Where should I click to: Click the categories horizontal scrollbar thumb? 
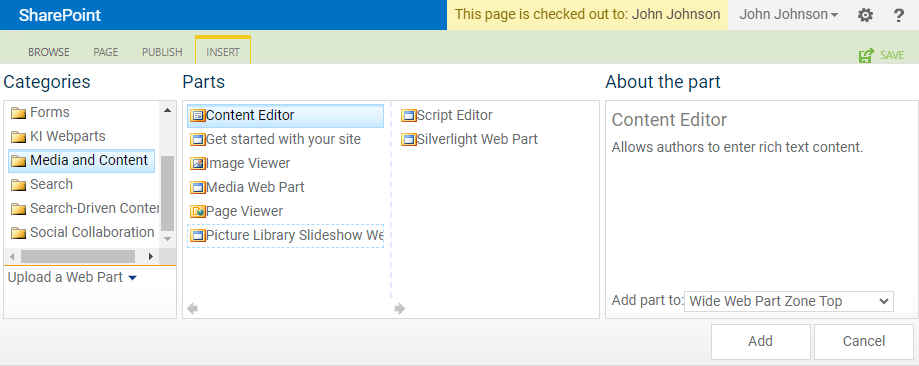(78, 256)
